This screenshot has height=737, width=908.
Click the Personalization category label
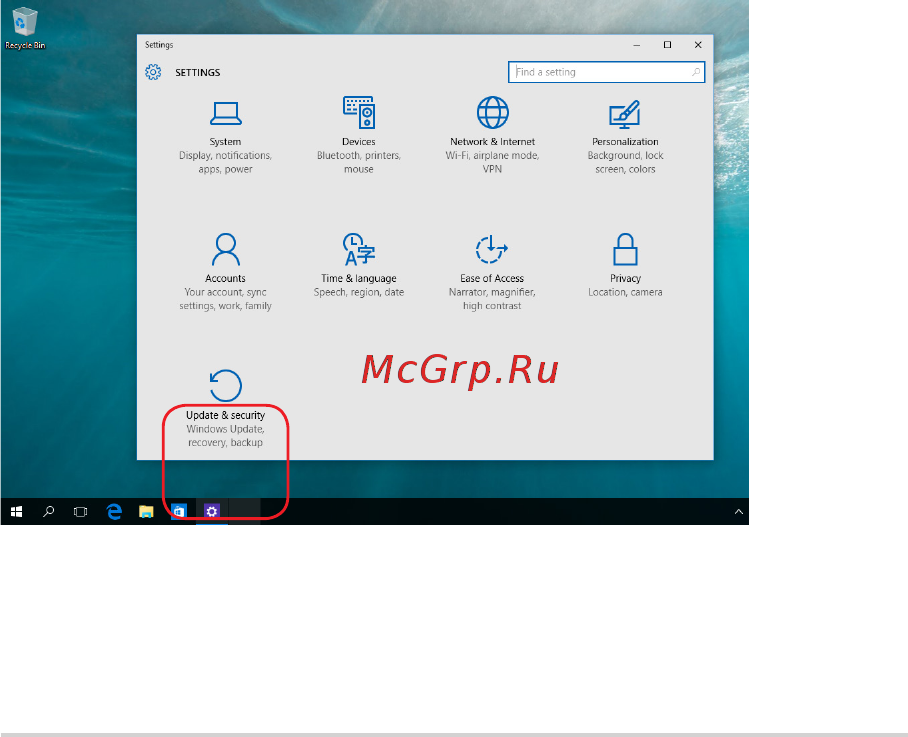pos(625,142)
